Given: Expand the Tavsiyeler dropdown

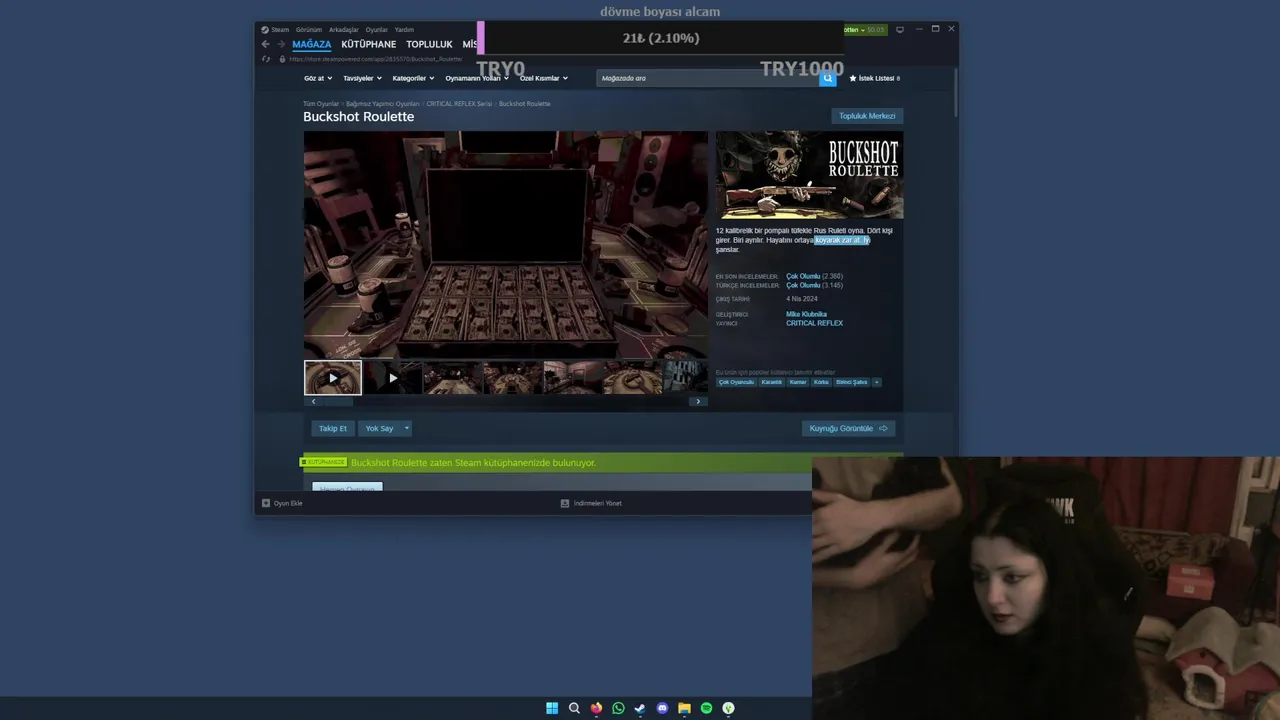Looking at the screenshot, I should coord(362,78).
